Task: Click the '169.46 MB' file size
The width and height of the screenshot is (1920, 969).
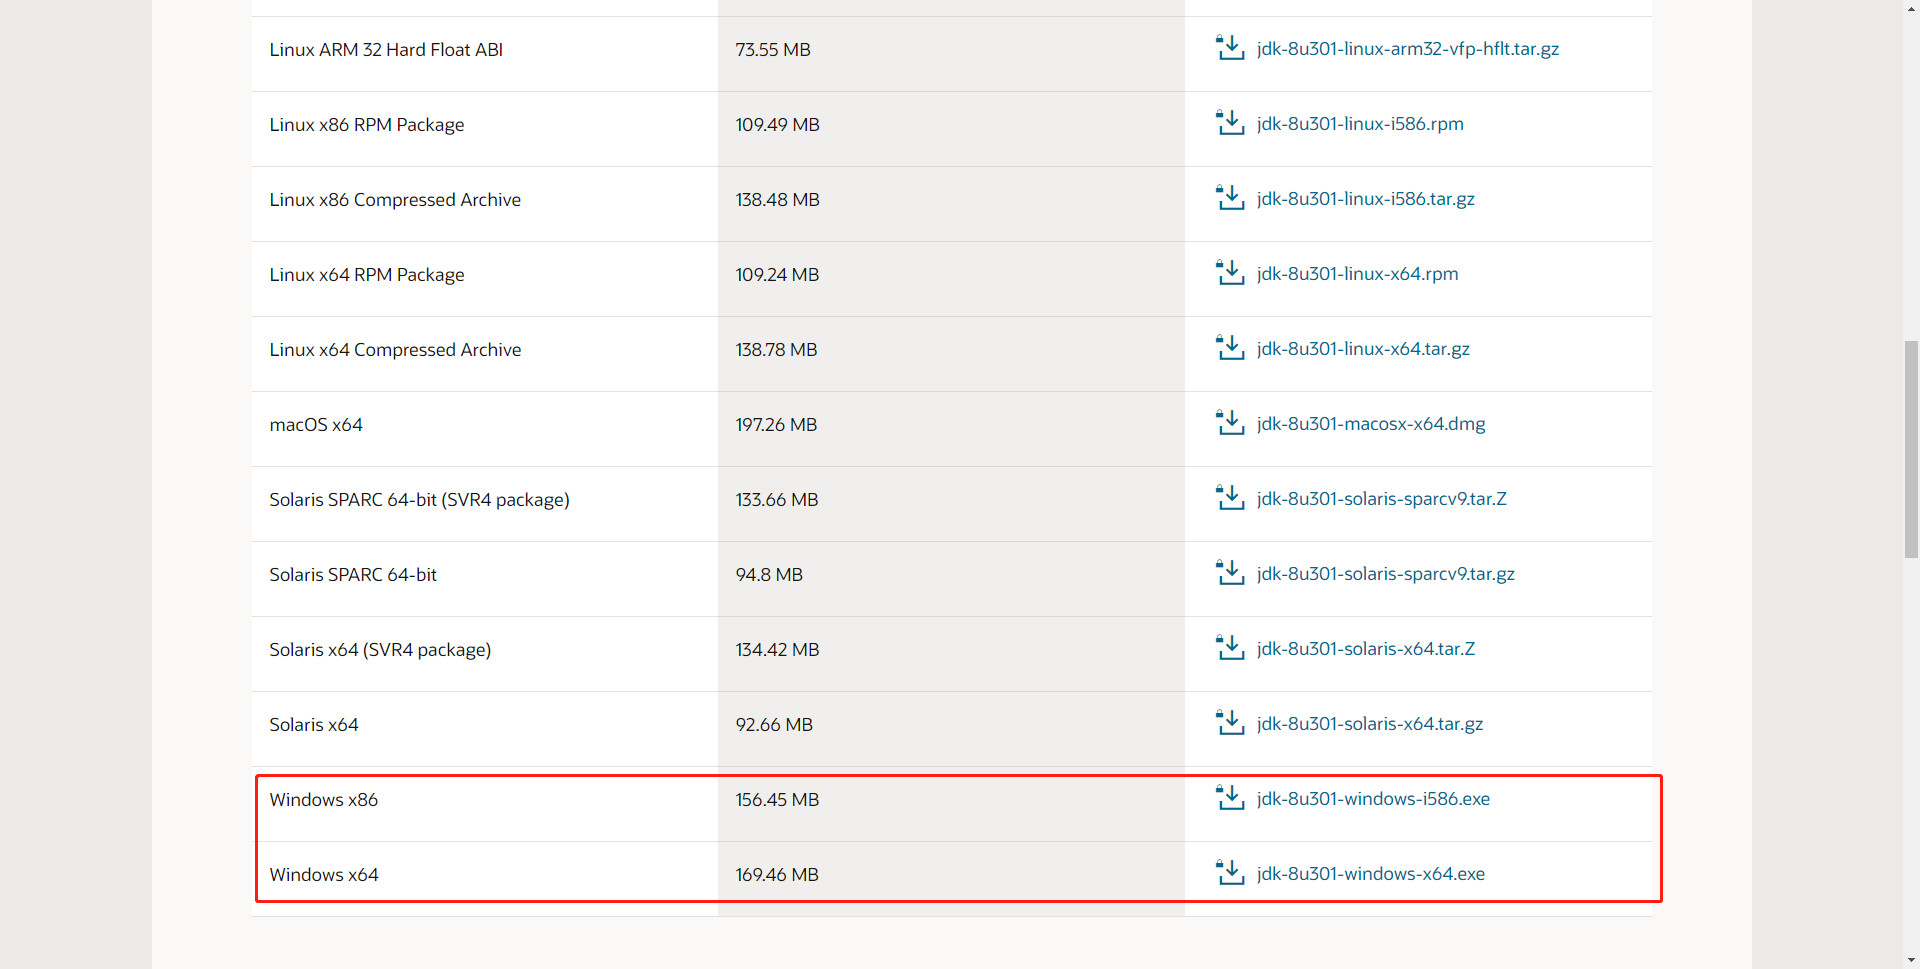Action: pos(777,875)
